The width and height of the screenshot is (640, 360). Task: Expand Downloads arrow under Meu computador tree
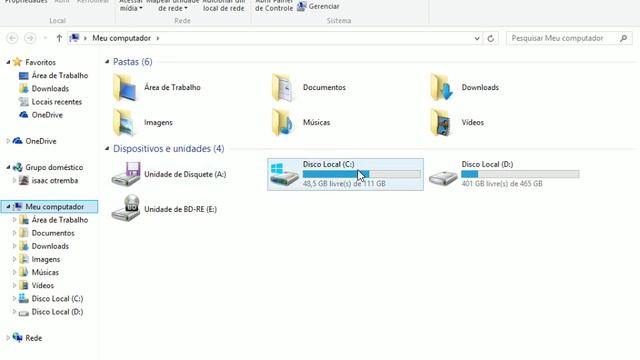coord(15,246)
